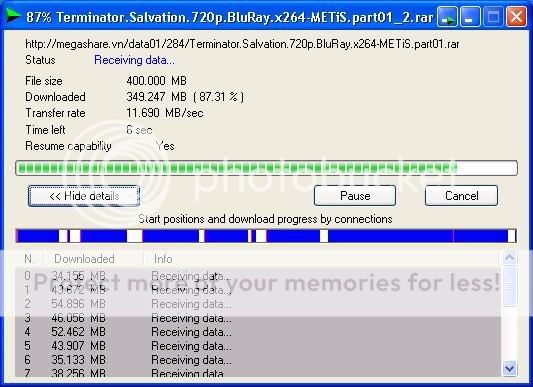Cancel the download

pos(461,196)
